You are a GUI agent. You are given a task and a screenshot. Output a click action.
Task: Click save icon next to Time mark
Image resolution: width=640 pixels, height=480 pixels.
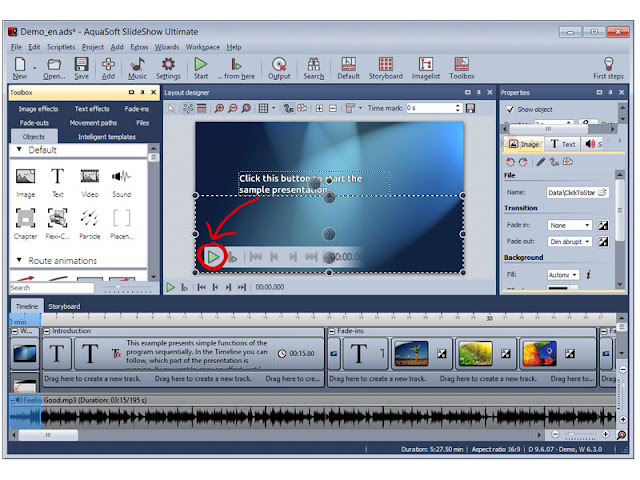(471, 108)
